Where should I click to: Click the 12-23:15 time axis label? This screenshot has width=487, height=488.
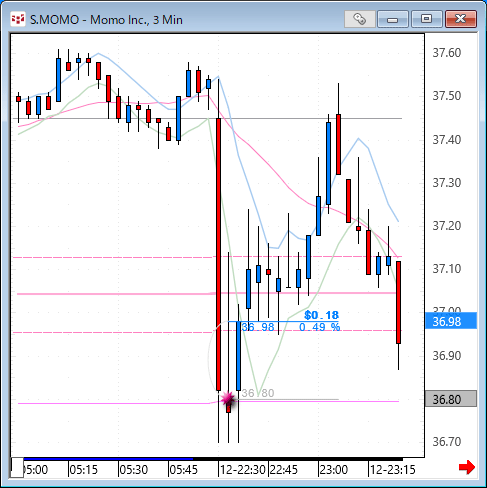point(393,470)
